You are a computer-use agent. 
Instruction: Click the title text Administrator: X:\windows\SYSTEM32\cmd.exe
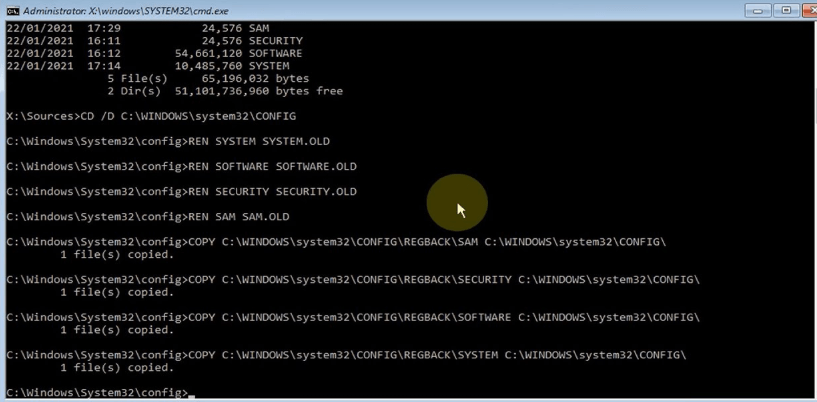[128, 11]
